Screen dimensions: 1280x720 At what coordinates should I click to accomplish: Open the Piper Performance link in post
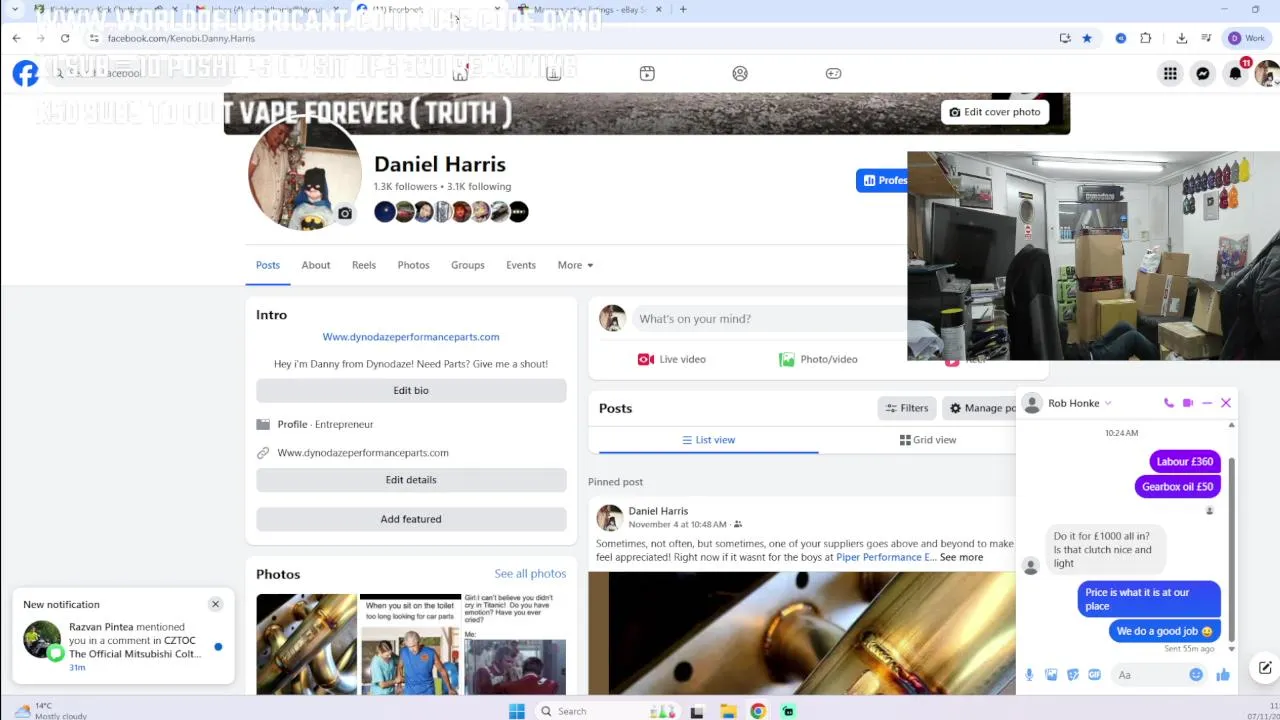click(x=886, y=557)
